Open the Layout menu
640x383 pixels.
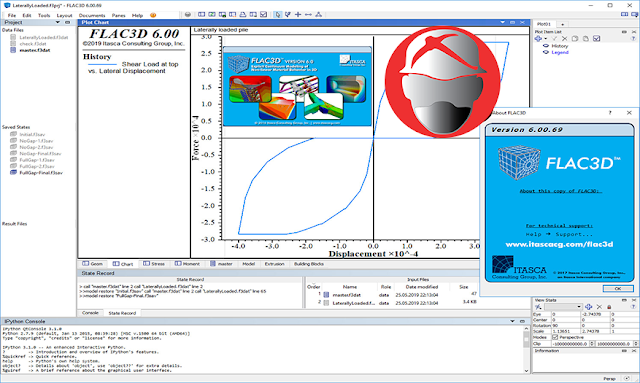[64, 16]
